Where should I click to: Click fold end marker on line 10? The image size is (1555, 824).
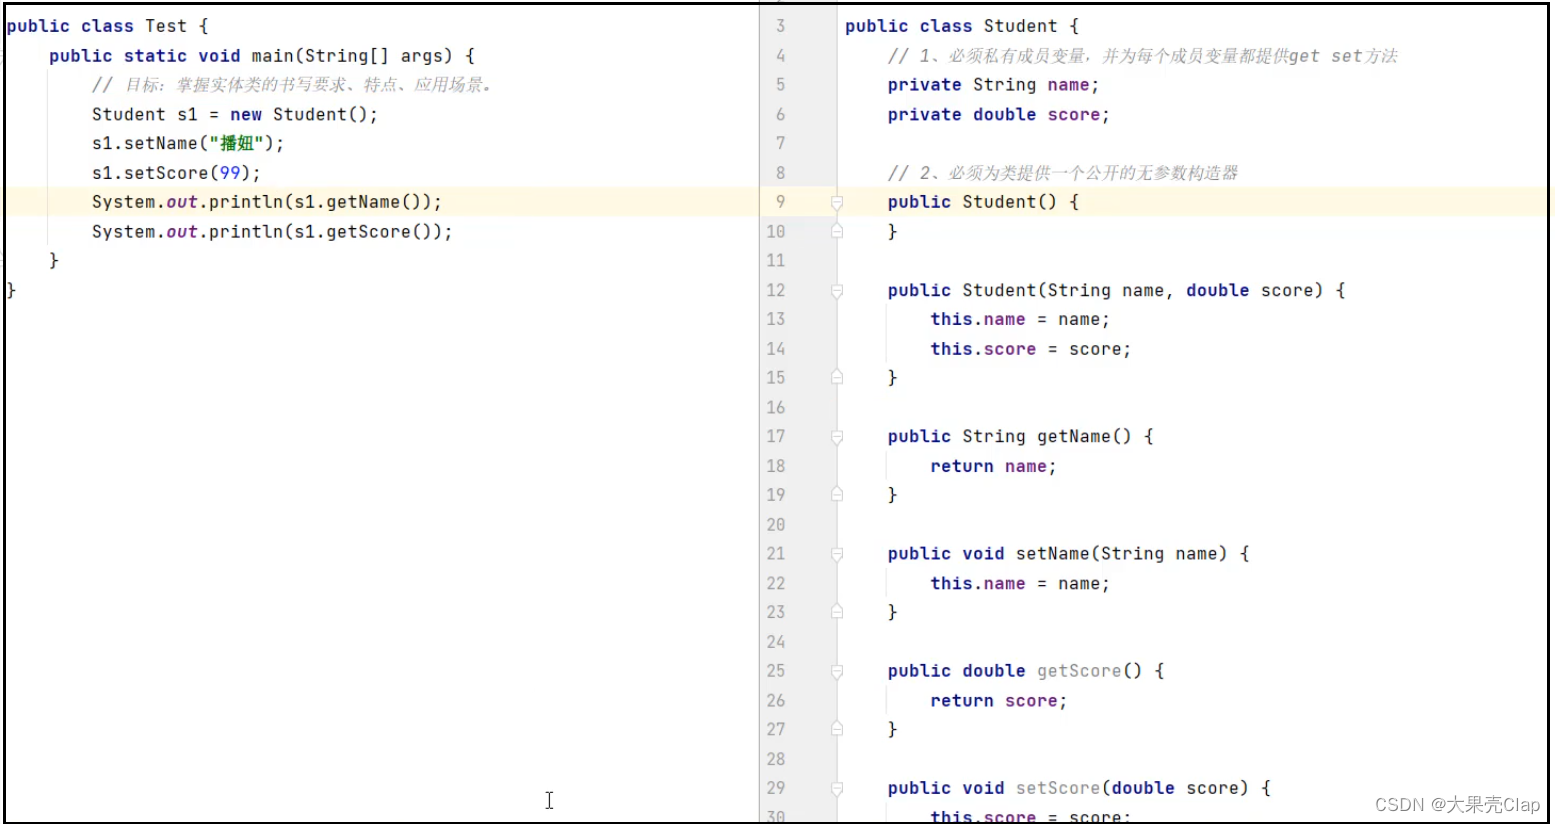837,231
